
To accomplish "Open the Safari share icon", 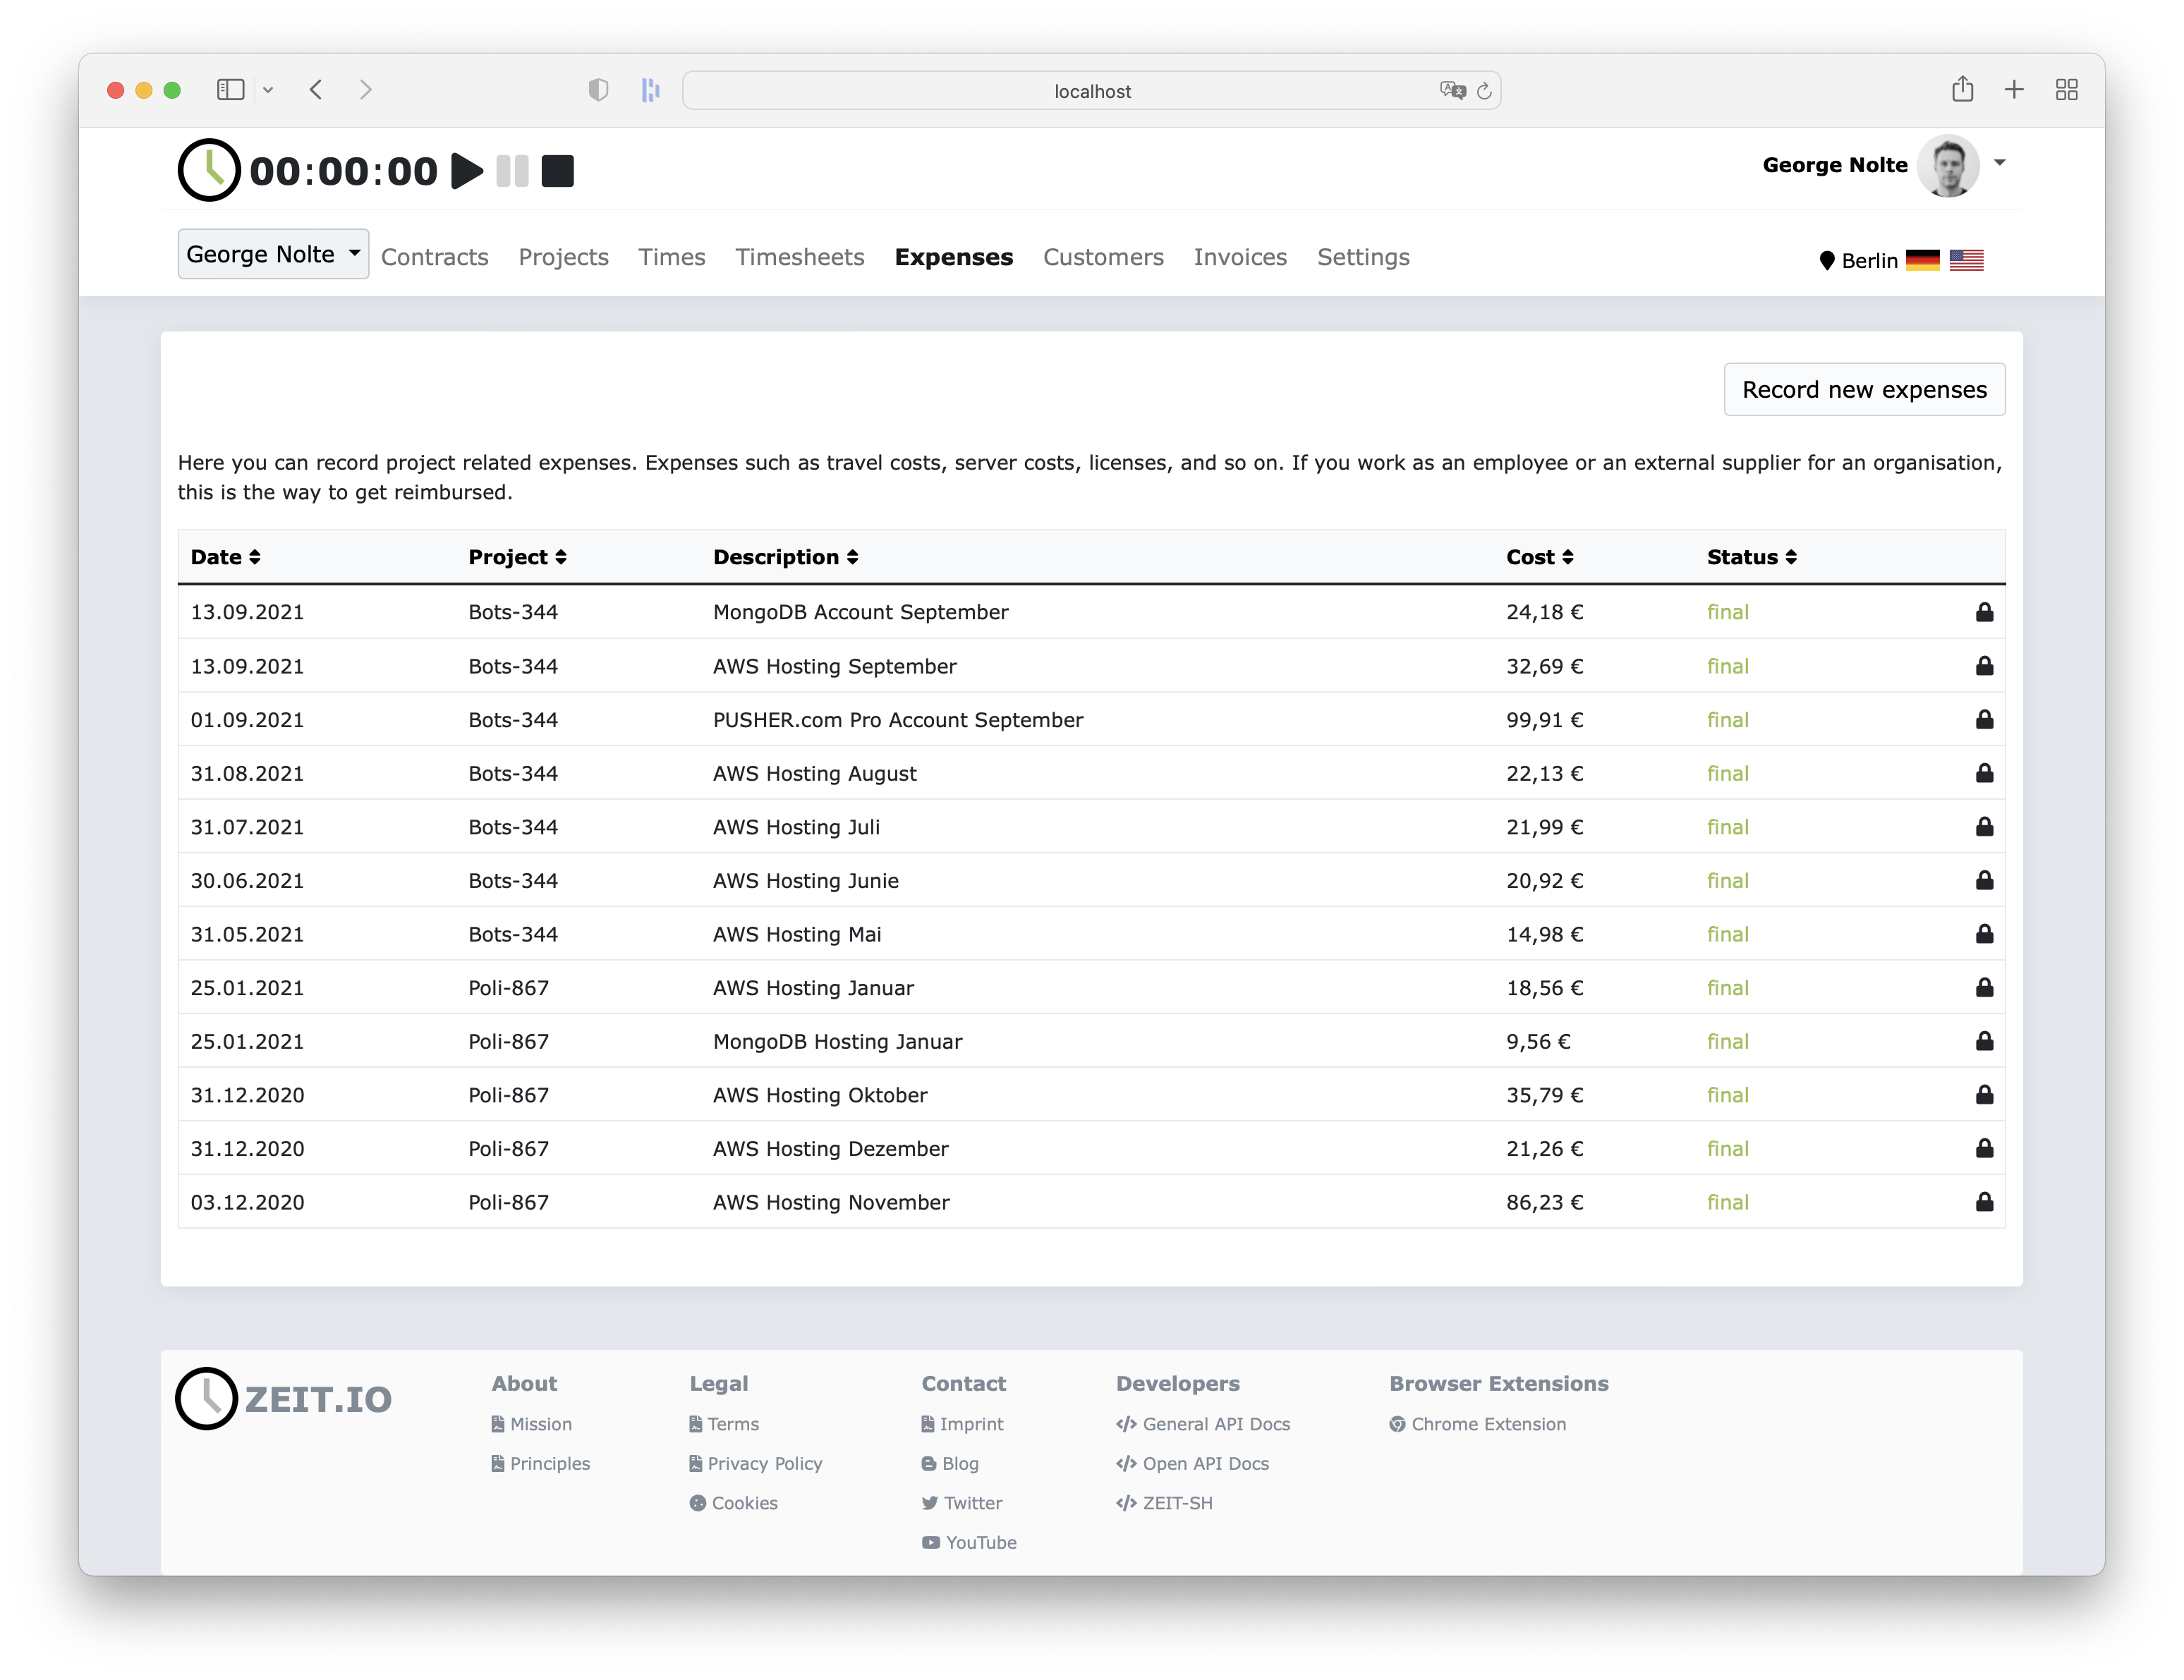I will coord(1962,89).
